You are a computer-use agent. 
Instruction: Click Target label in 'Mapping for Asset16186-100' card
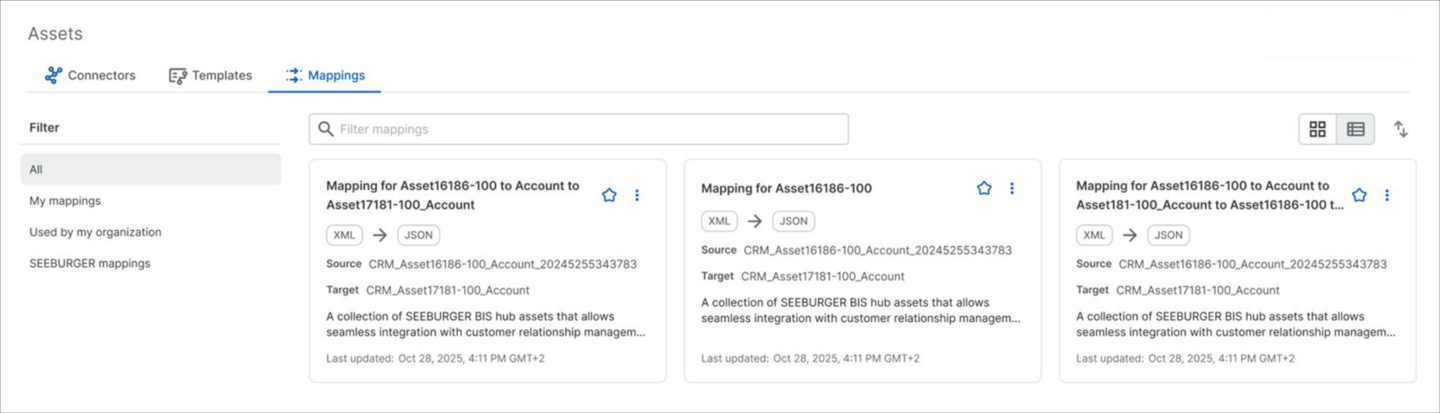[718, 276]
